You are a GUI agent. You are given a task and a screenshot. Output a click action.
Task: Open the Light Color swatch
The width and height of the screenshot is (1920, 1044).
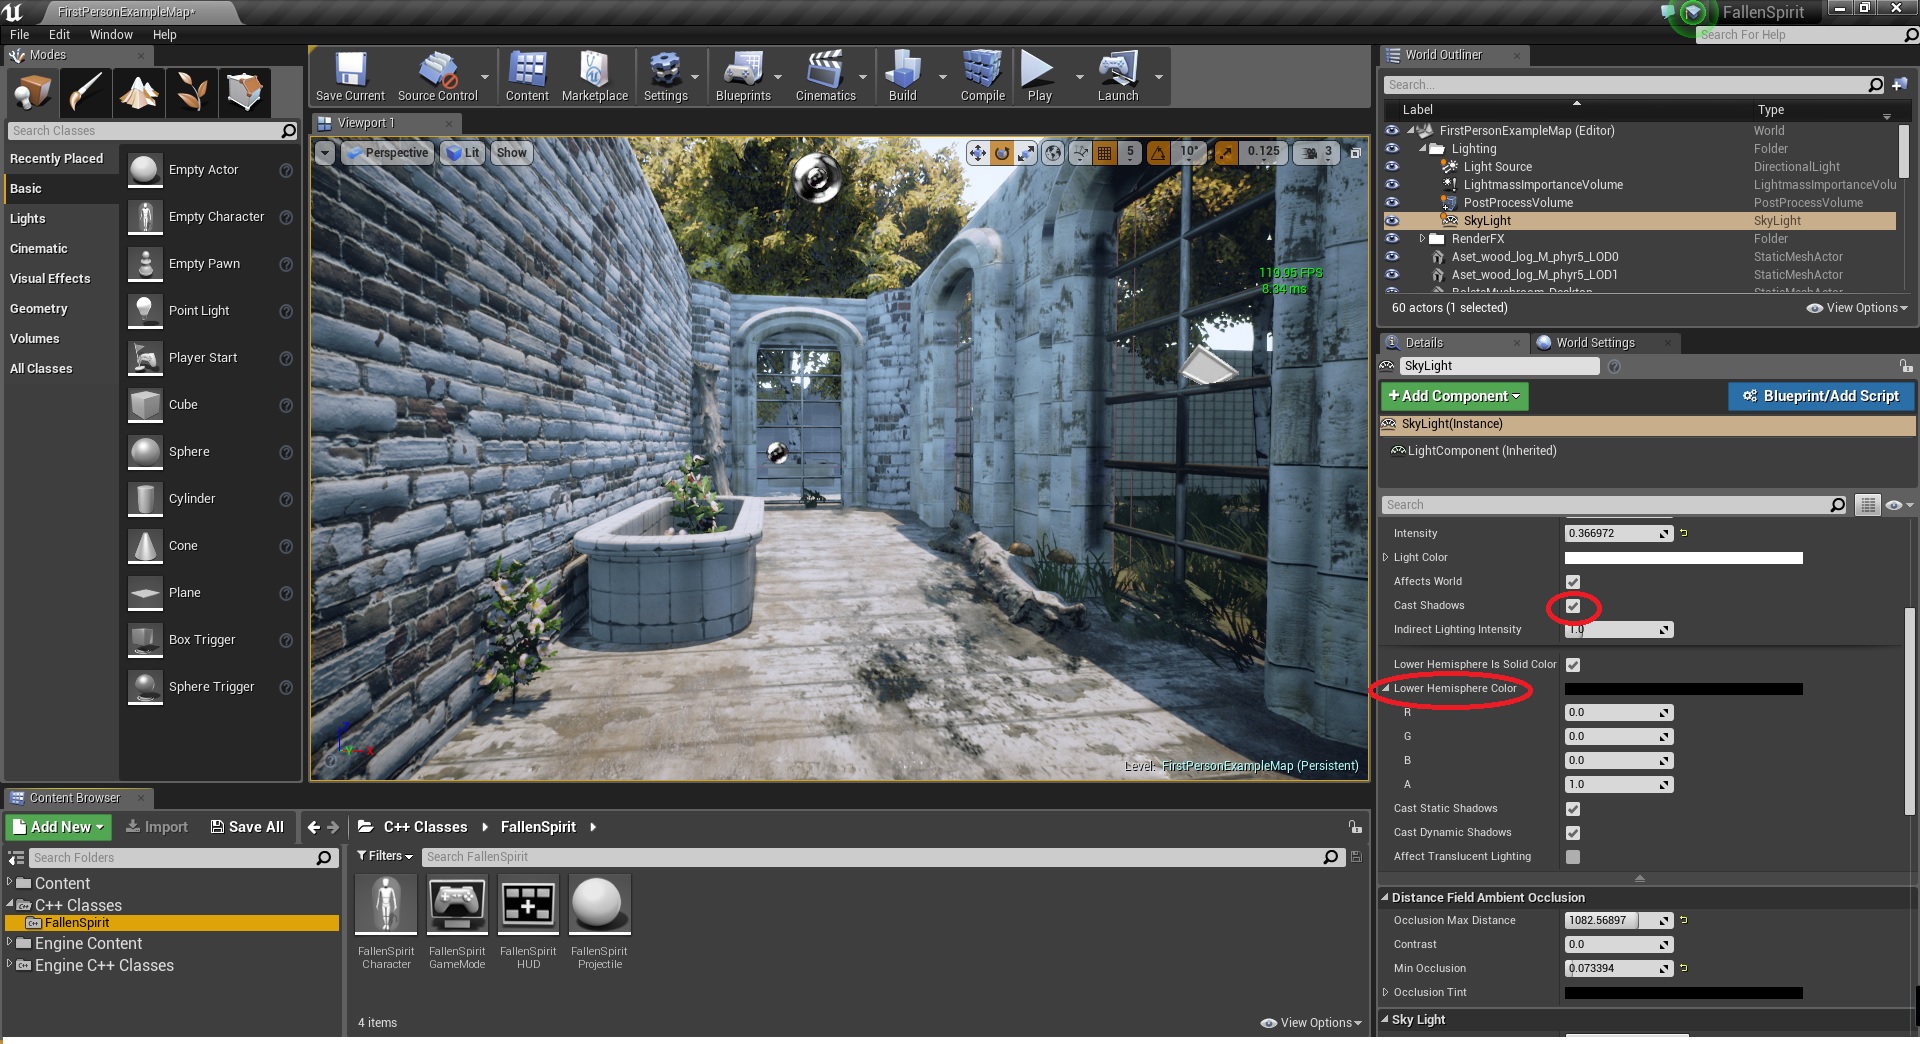1683,558
